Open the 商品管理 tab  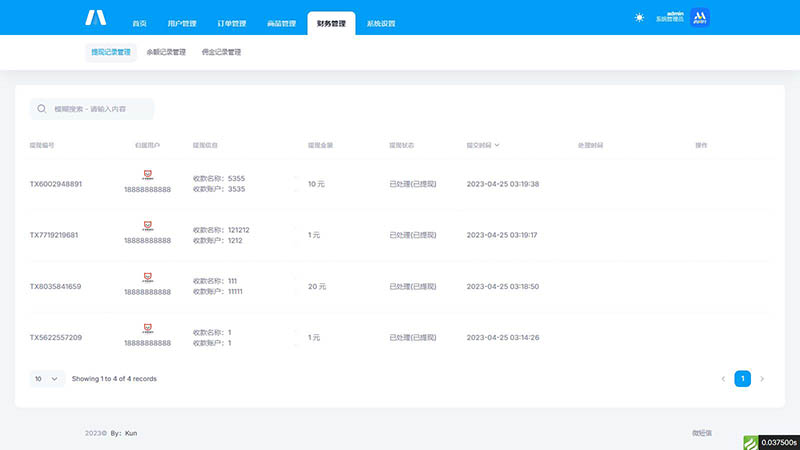point(282,23)
